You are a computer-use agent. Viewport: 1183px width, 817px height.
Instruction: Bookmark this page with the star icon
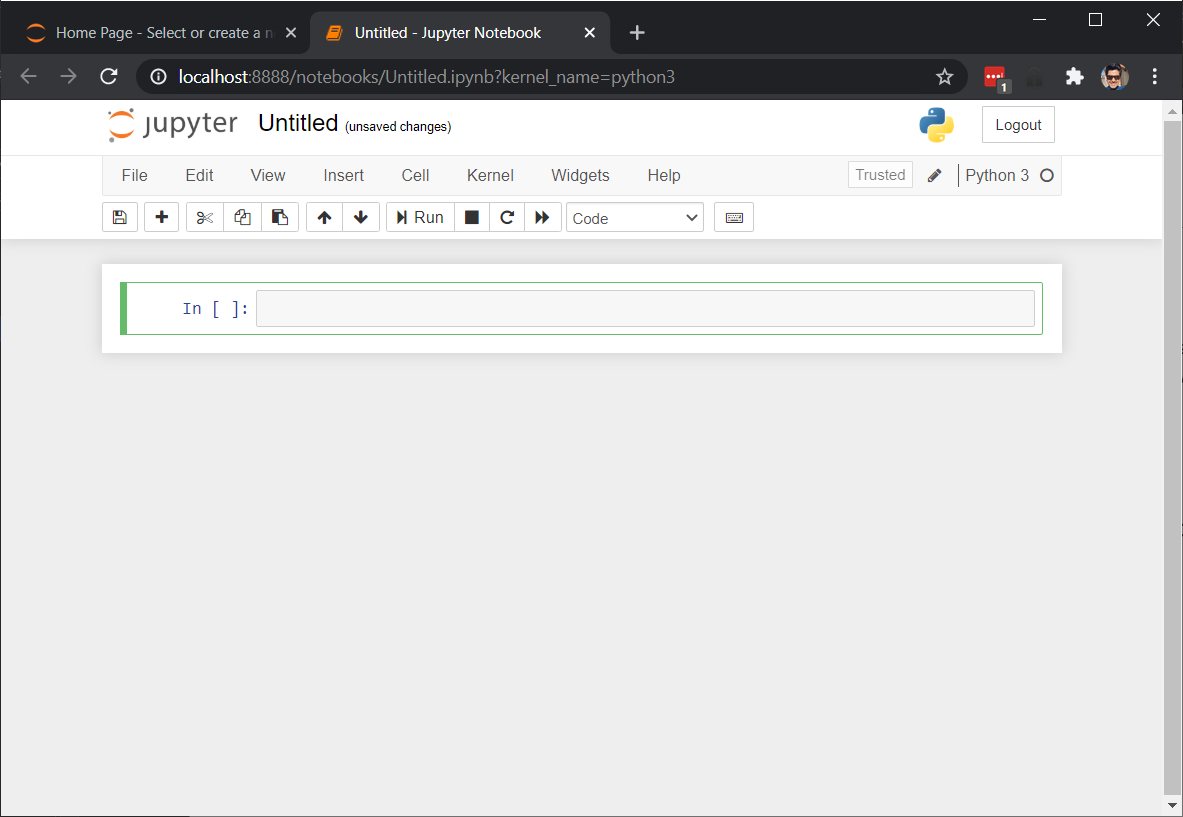(945, 76)
